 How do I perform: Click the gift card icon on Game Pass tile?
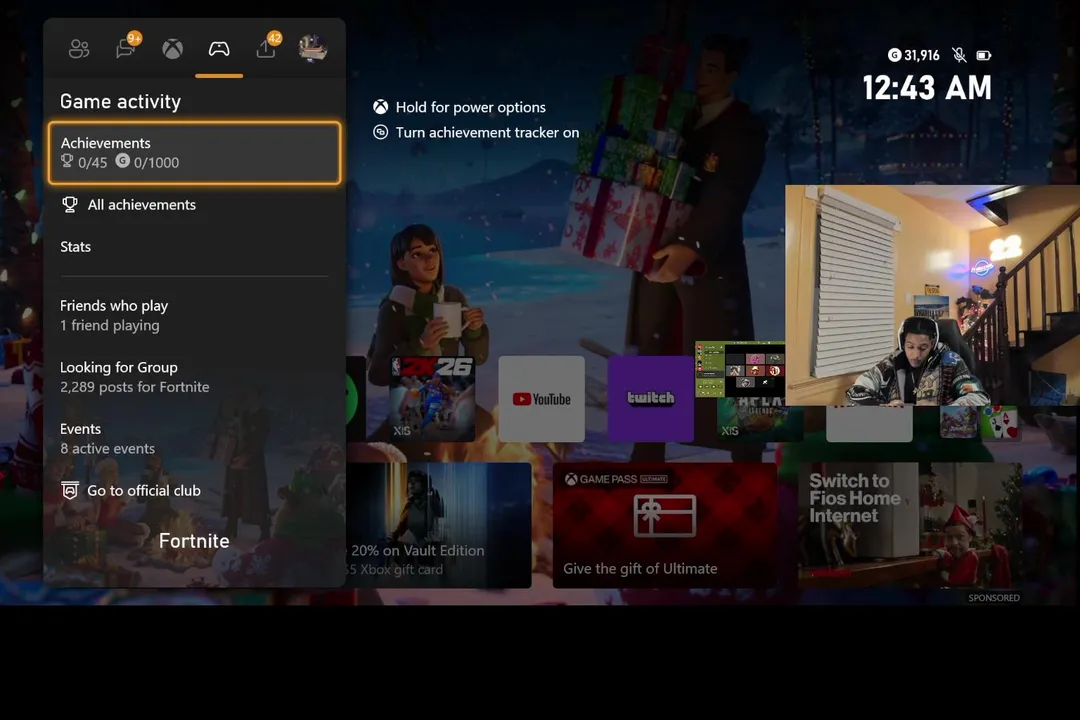[x=665, y=515]
